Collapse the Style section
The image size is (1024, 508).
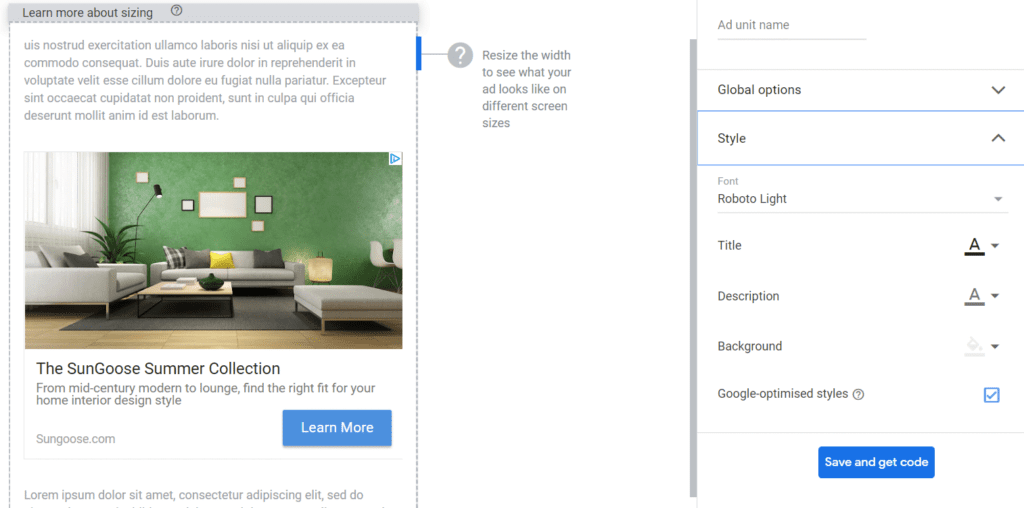(860, 138)
